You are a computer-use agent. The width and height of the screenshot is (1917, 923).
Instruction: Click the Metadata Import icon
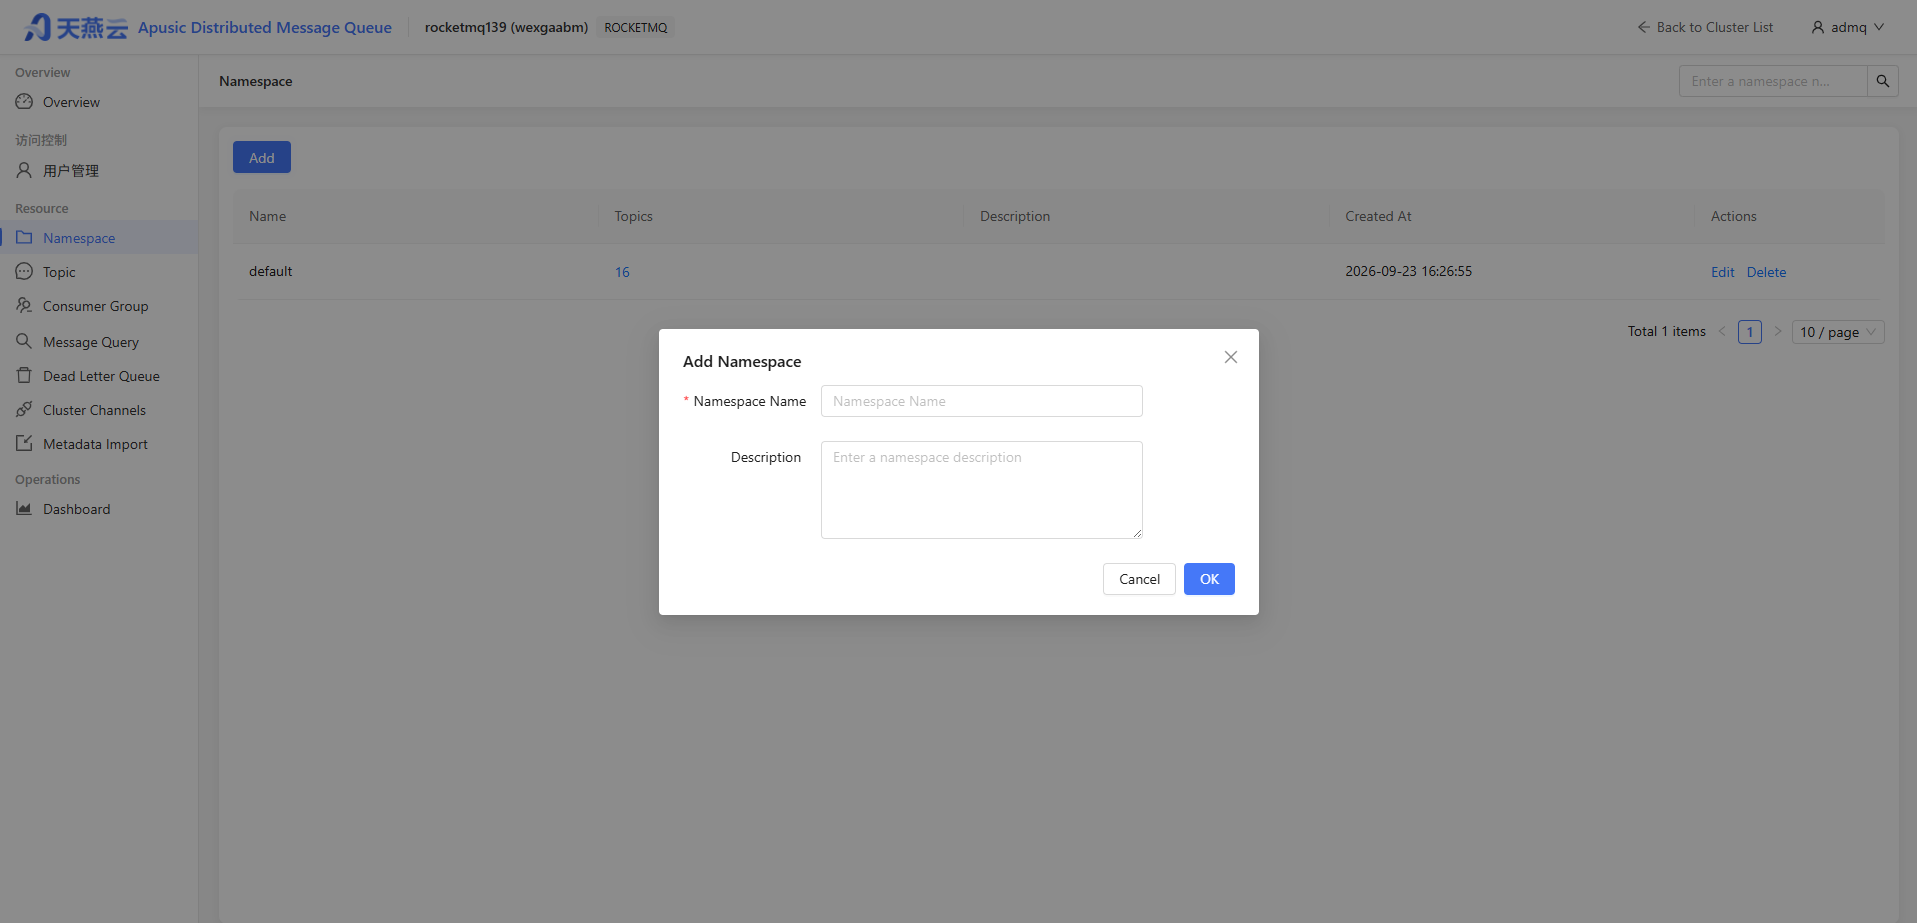[24, 444]
